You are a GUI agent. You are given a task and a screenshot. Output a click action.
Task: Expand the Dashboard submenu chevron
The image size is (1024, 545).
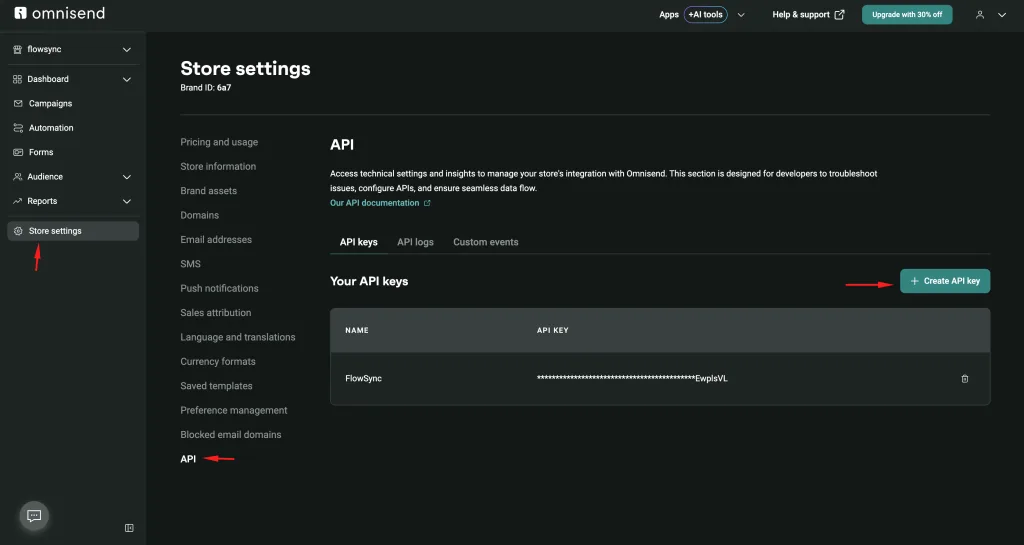point(127,79)
